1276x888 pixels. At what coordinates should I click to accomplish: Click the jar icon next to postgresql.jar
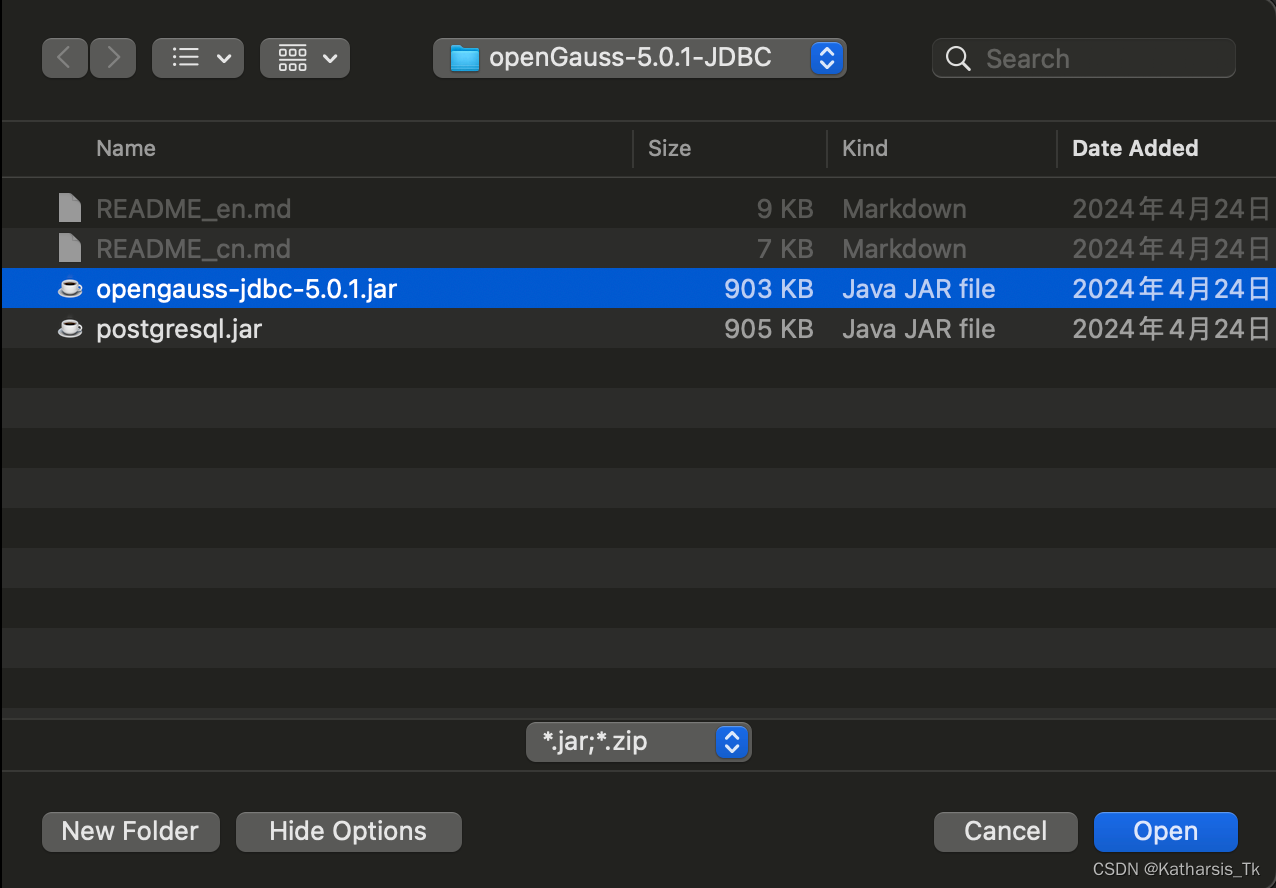(69, 328)
